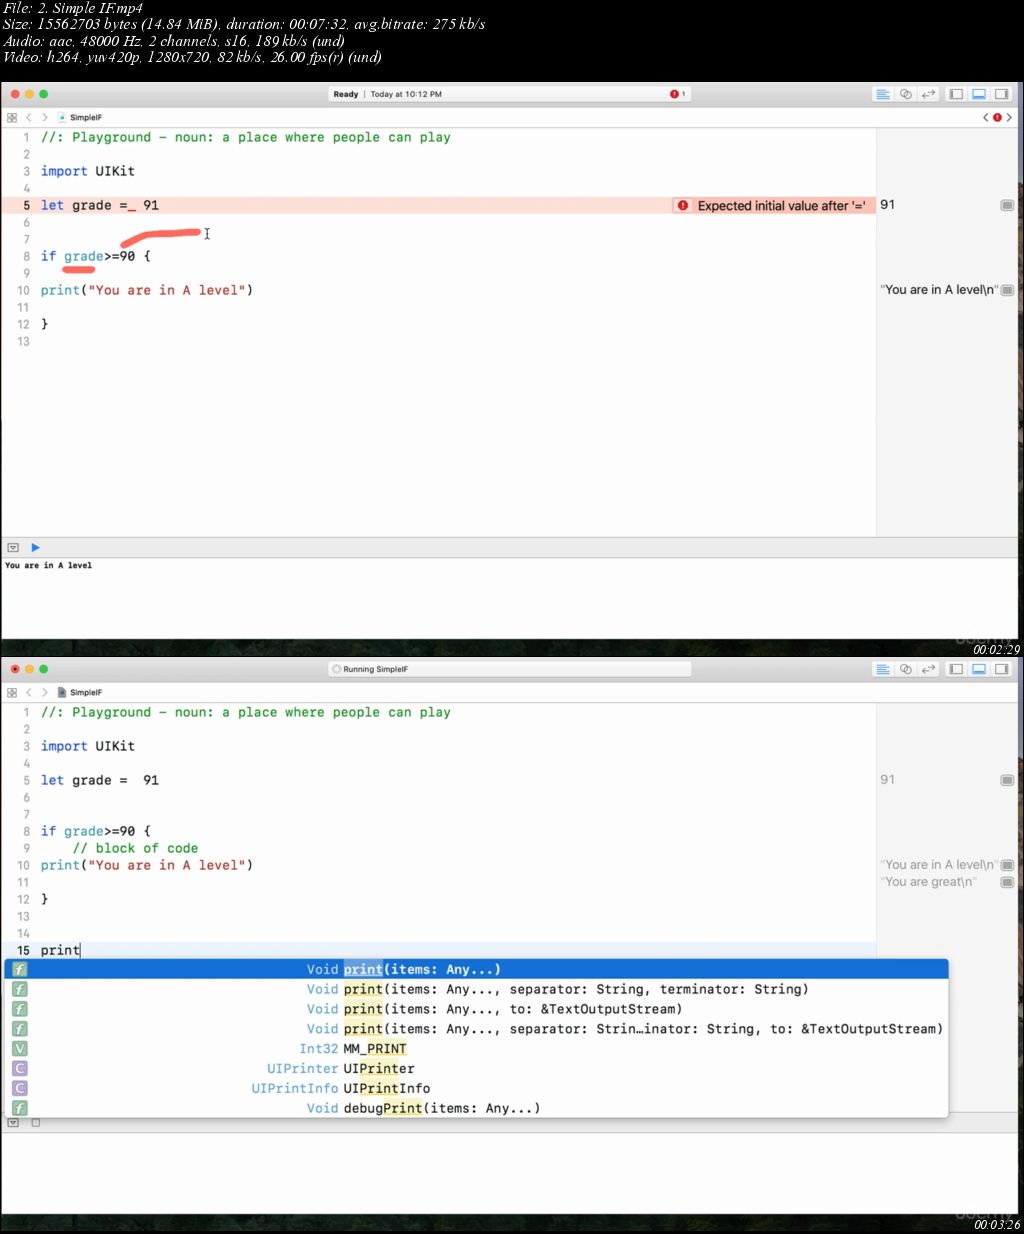Show assistant editor in Ready window toolbar

pyautogui.click(x=905, y=94)
